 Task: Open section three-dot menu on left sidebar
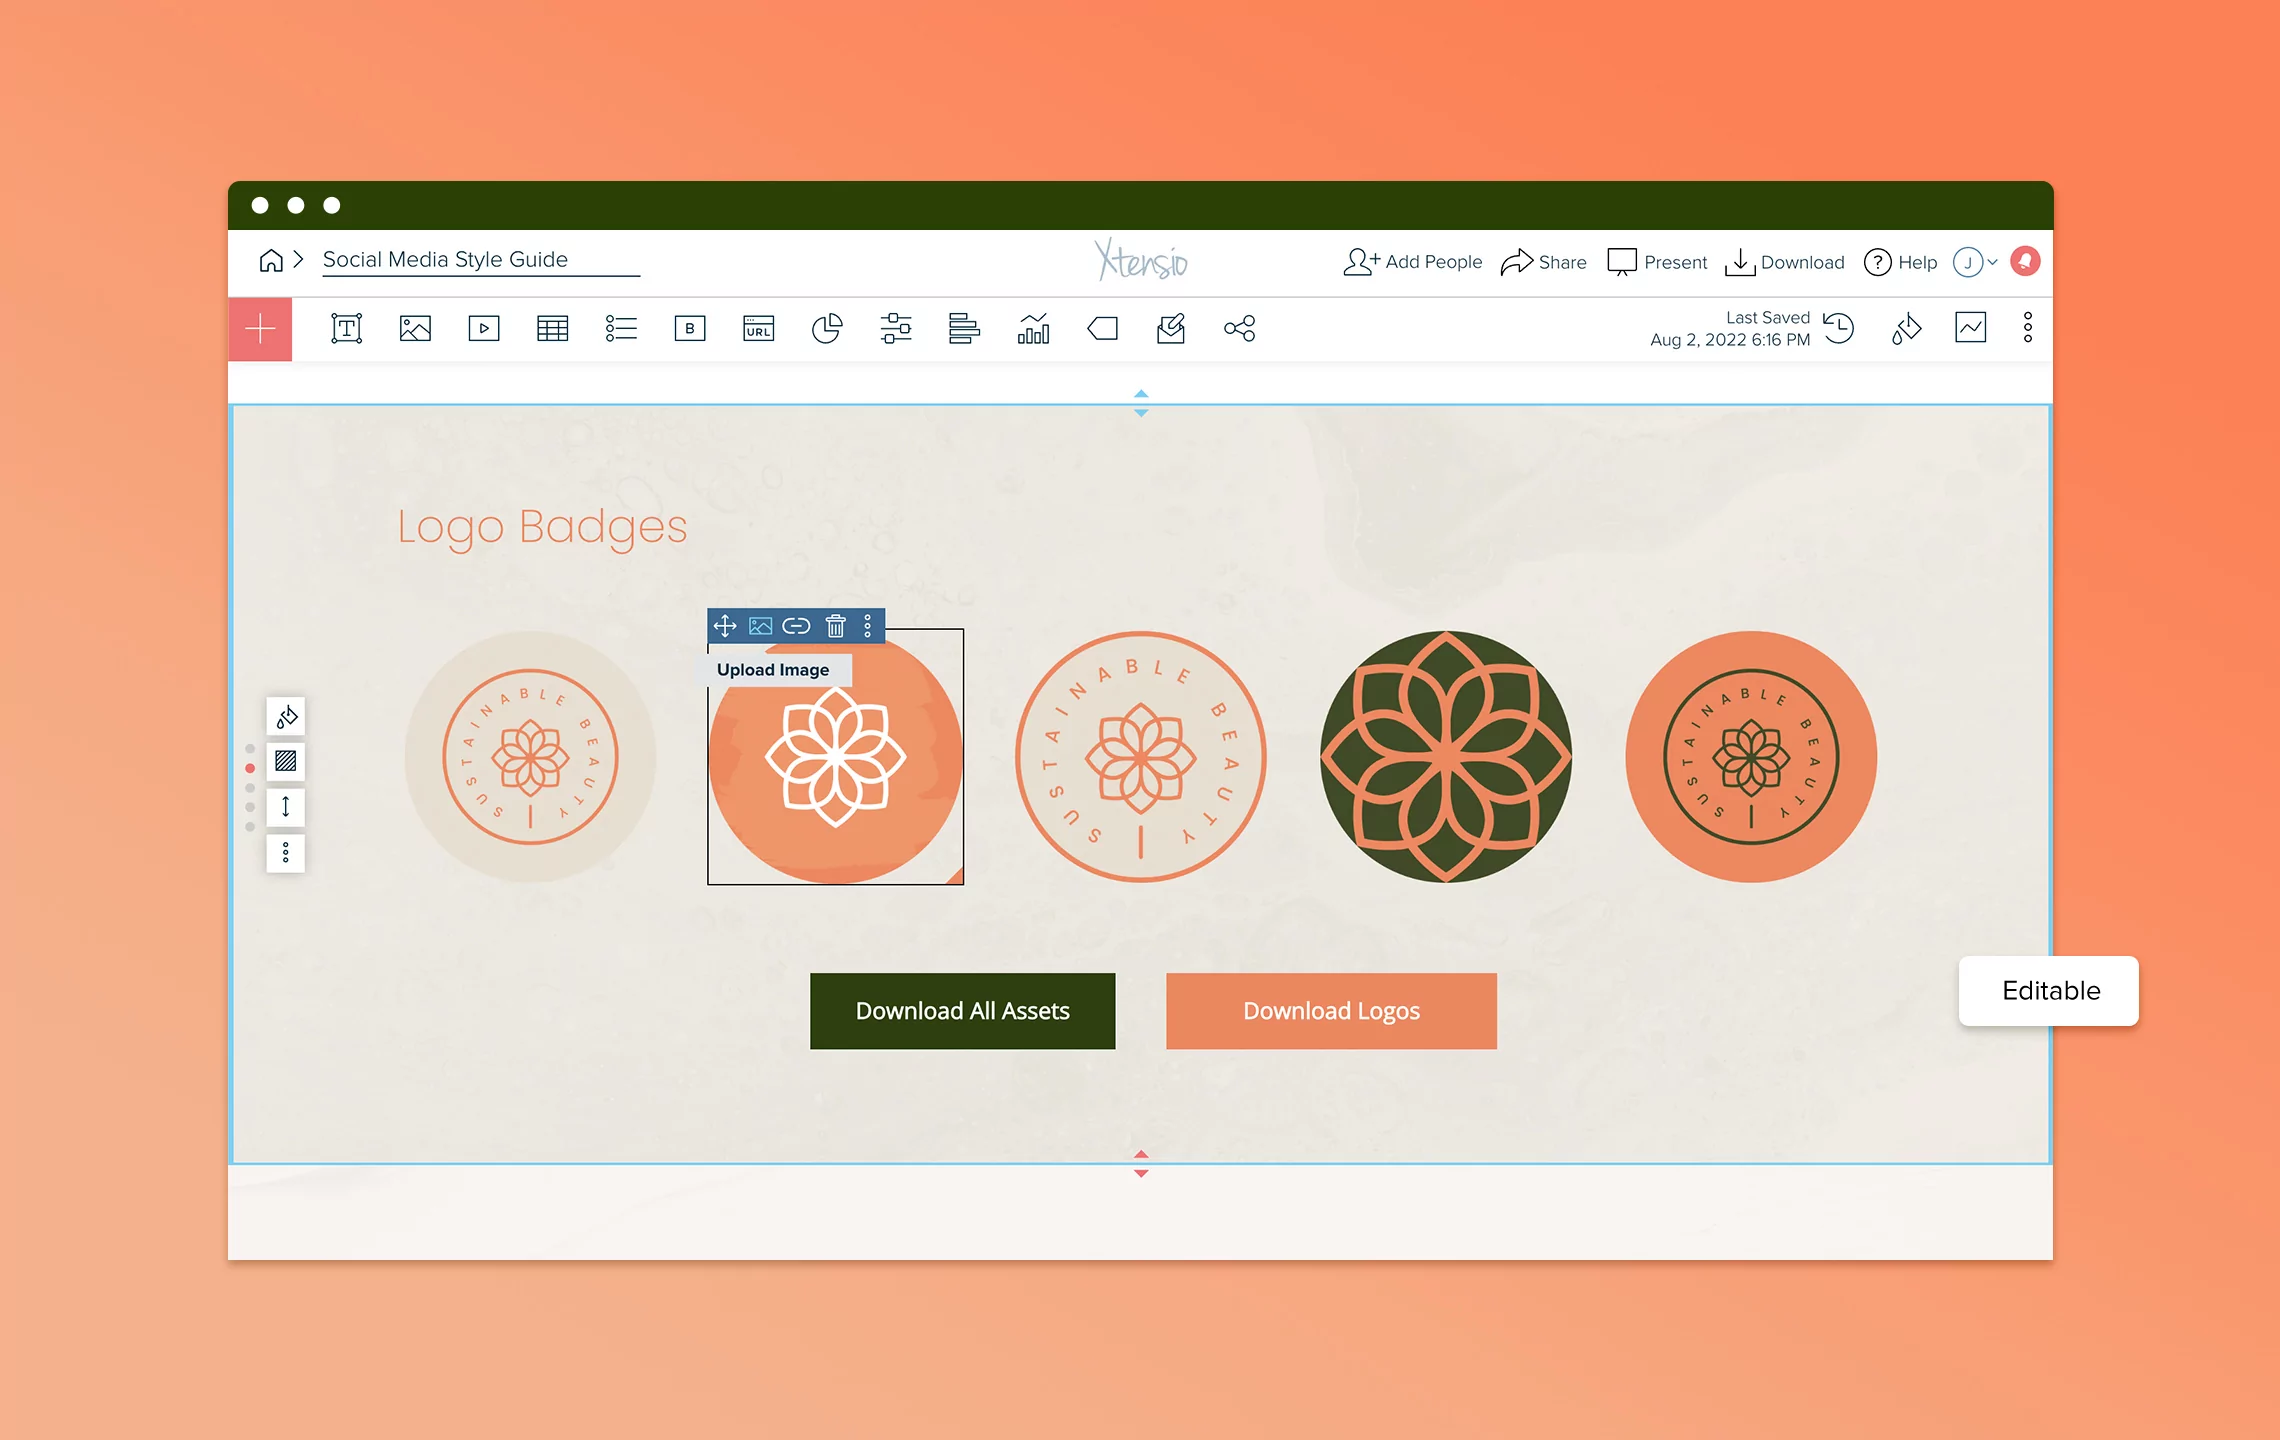click(285, 853)
